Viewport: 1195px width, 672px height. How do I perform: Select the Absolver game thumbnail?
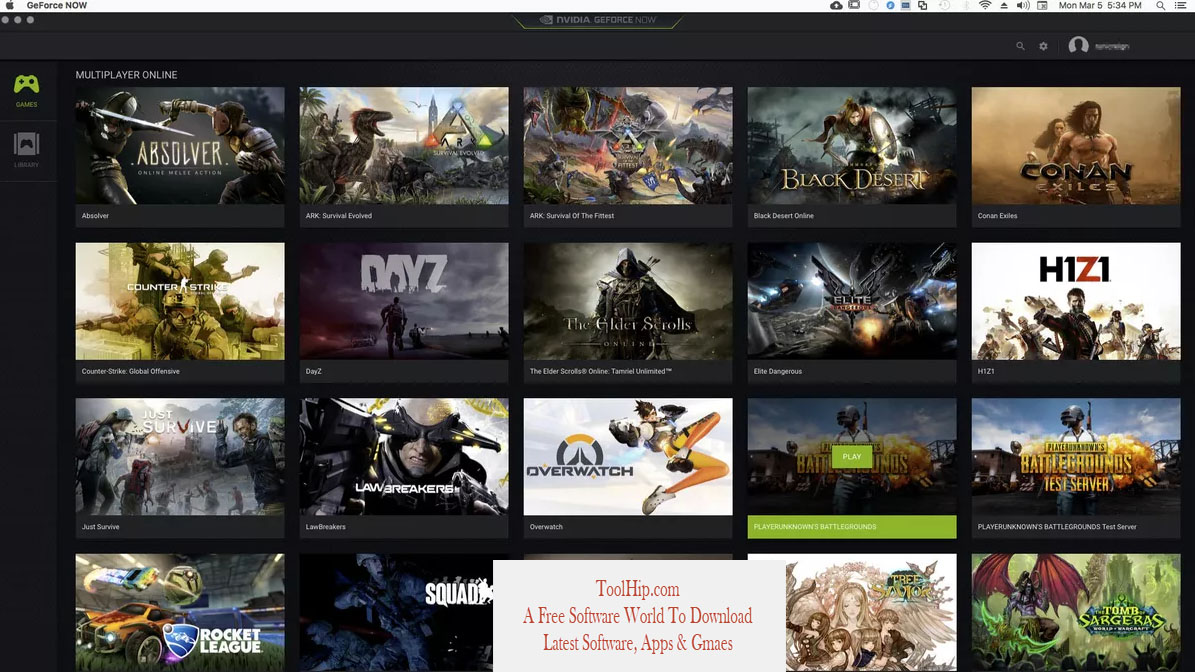pyautogui.click(x=180, y=146)
